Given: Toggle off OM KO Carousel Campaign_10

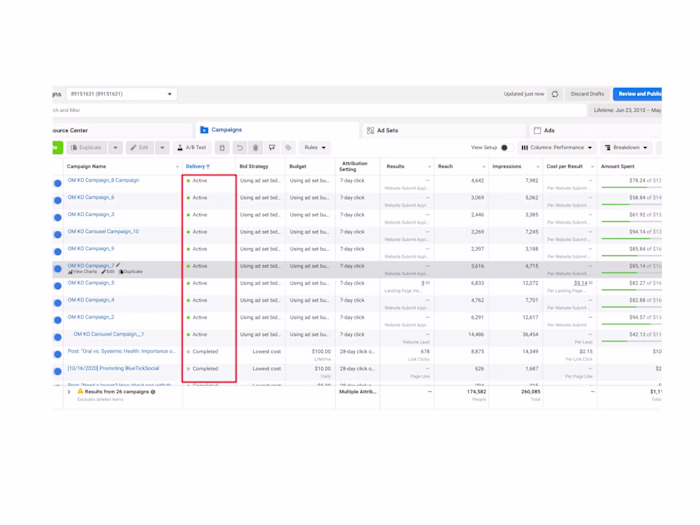Looking at the screenshot, I should [x=58, y=234].
